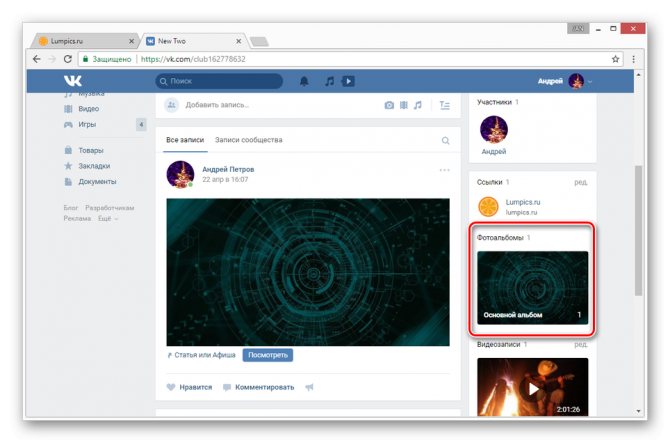
Task: Edit links with ред. in Ссылки
Action: click(x=581, y=182)
